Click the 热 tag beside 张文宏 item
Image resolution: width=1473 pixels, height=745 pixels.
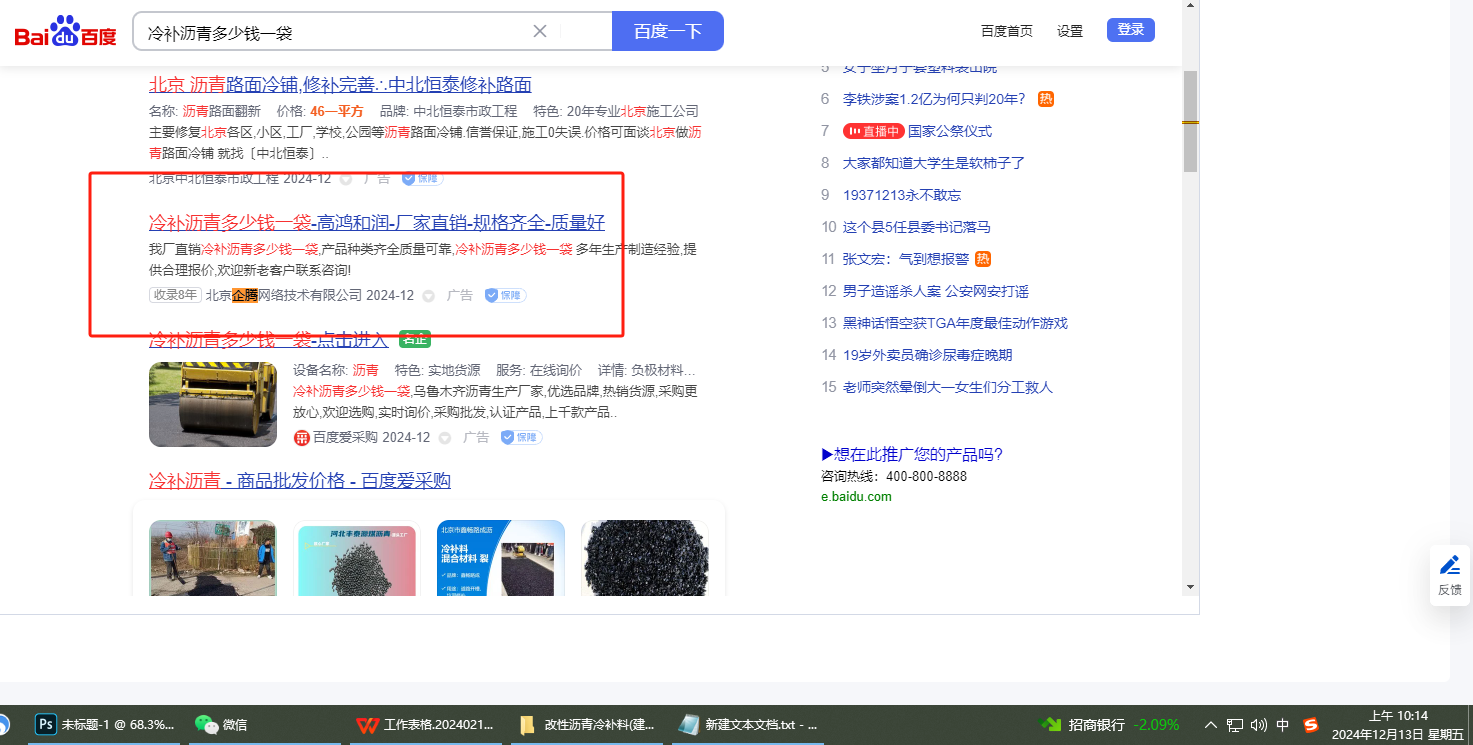[x=983, y=259]
